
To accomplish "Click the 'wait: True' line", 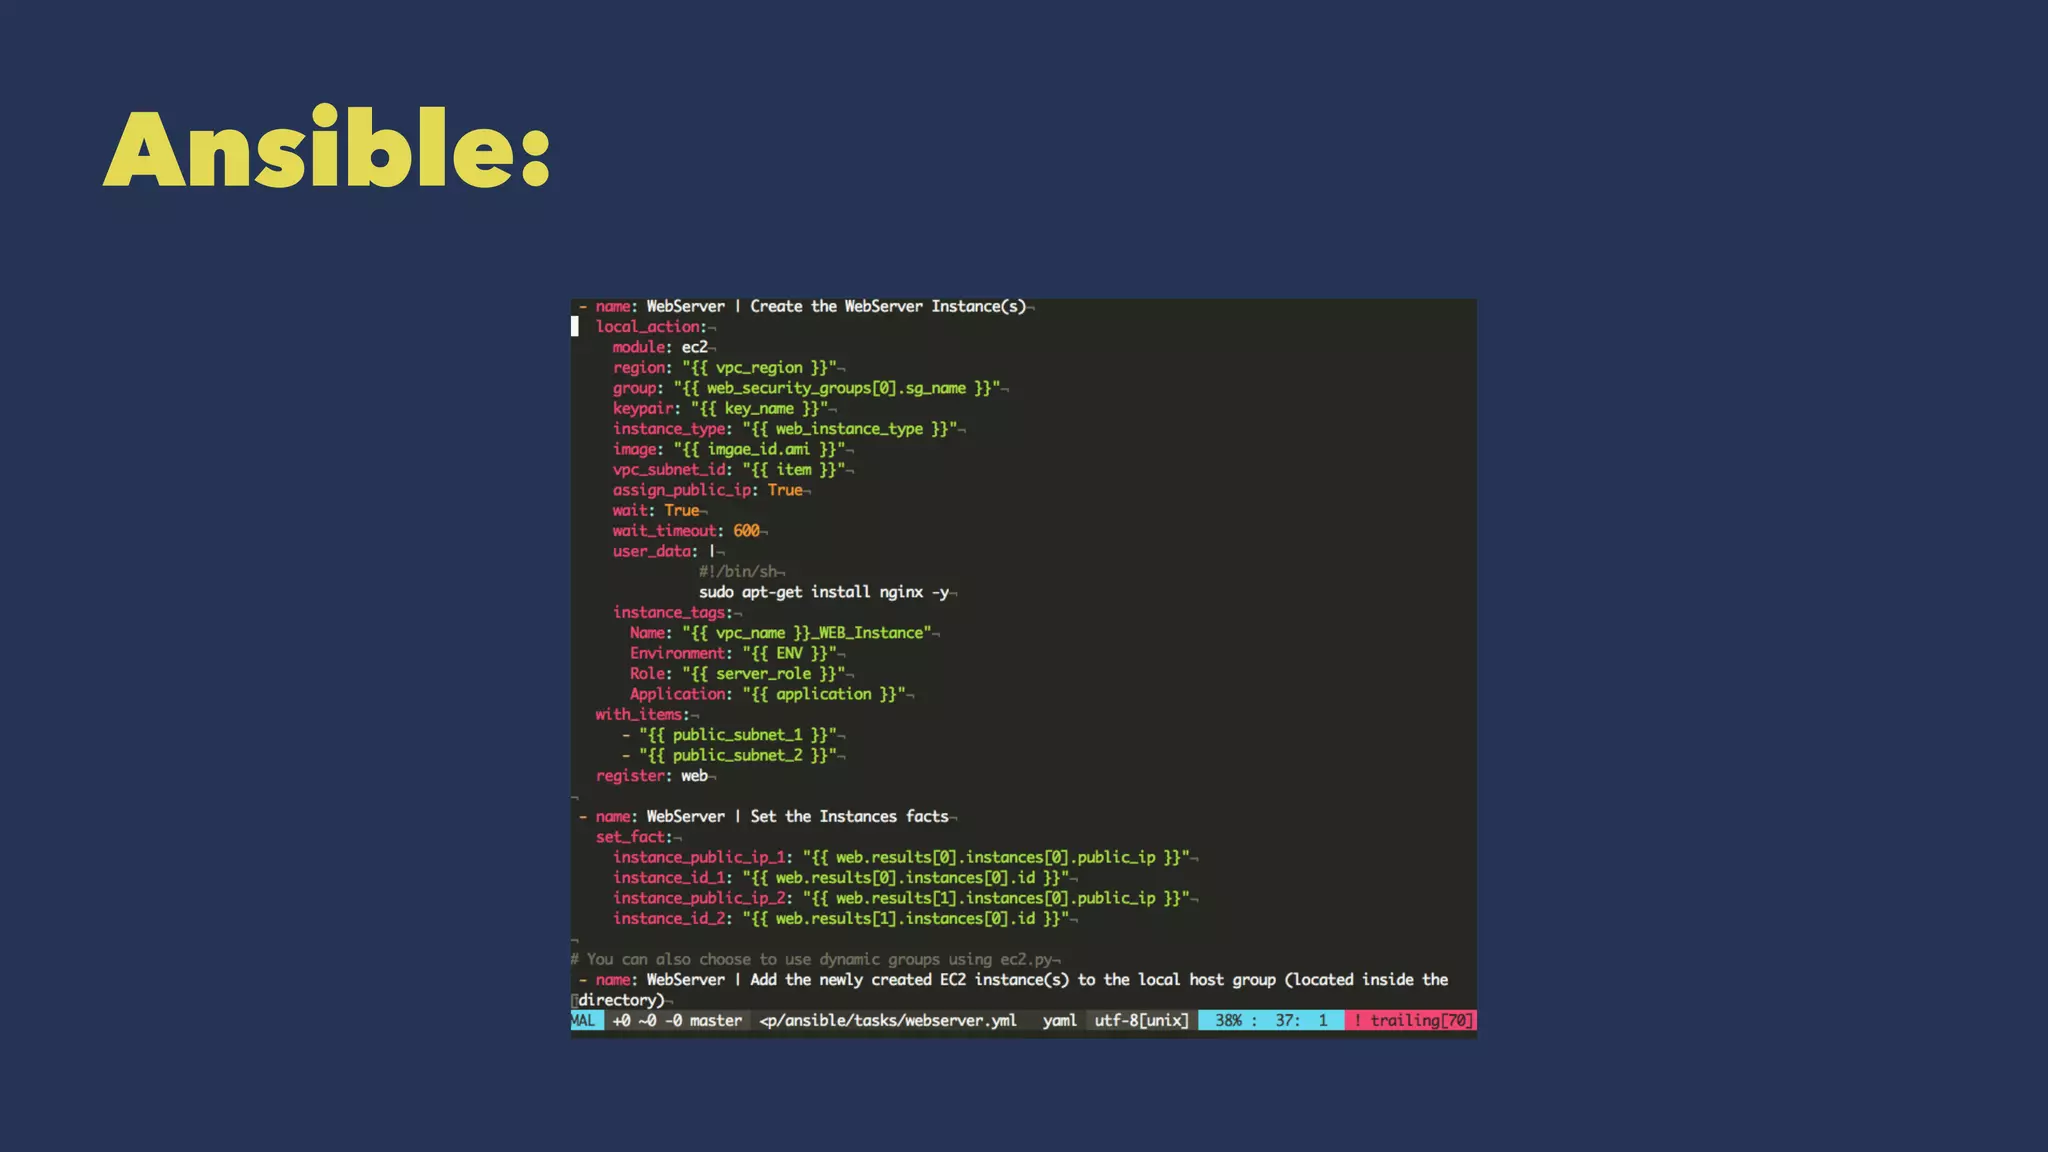I will point(659,510).
